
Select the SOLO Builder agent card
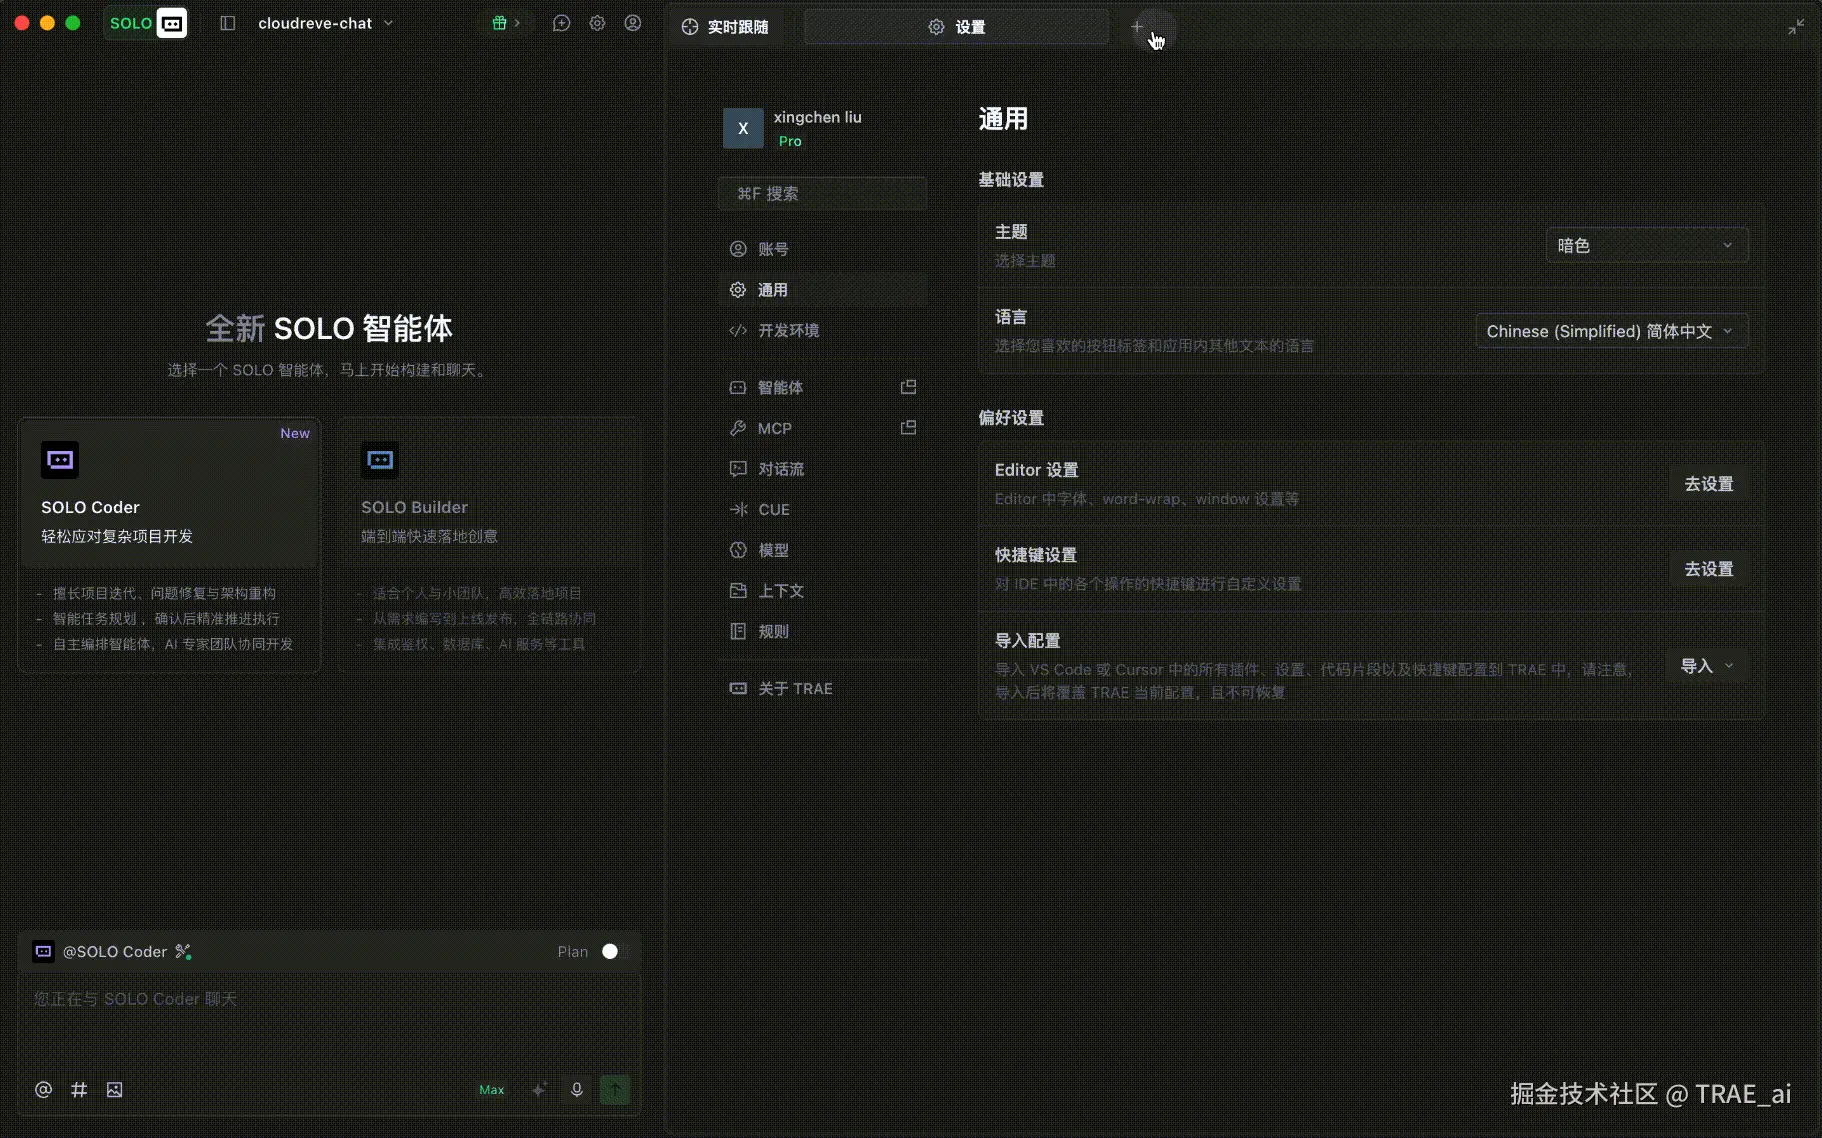489,544
